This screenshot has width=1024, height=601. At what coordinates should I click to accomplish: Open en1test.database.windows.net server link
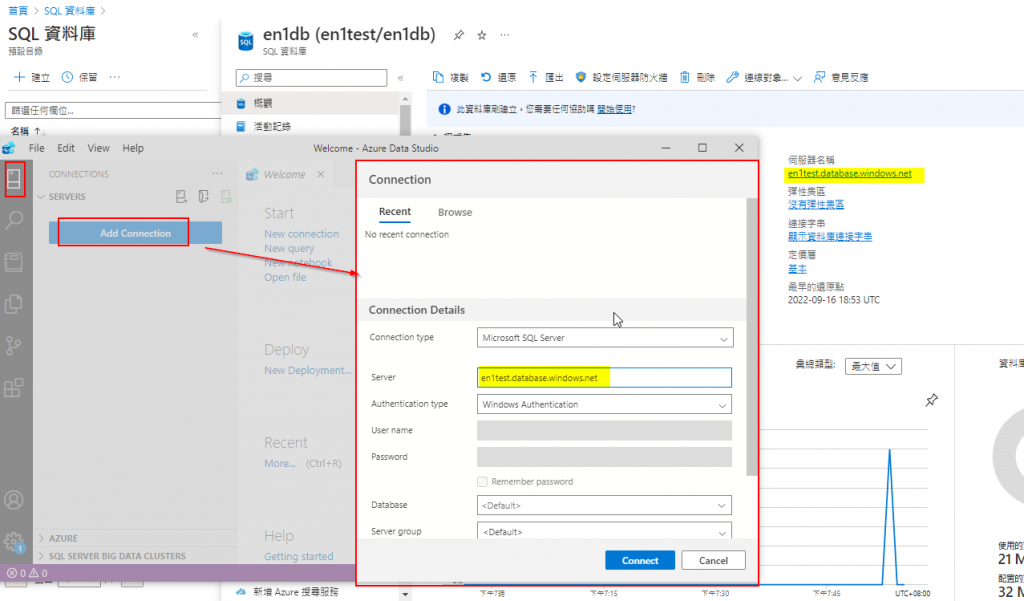[x=850, y=174]
